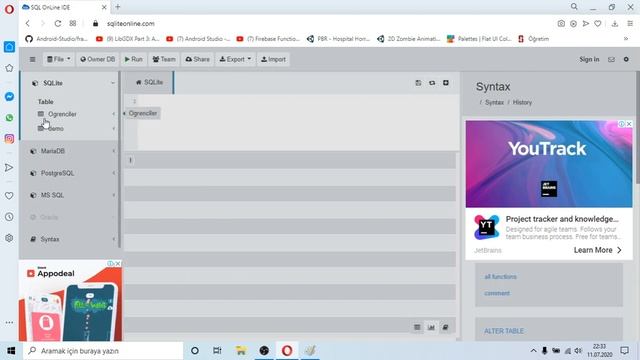Screen dimensions: 640x360
Task: Run the SQL query
Action: click(133, 60)
